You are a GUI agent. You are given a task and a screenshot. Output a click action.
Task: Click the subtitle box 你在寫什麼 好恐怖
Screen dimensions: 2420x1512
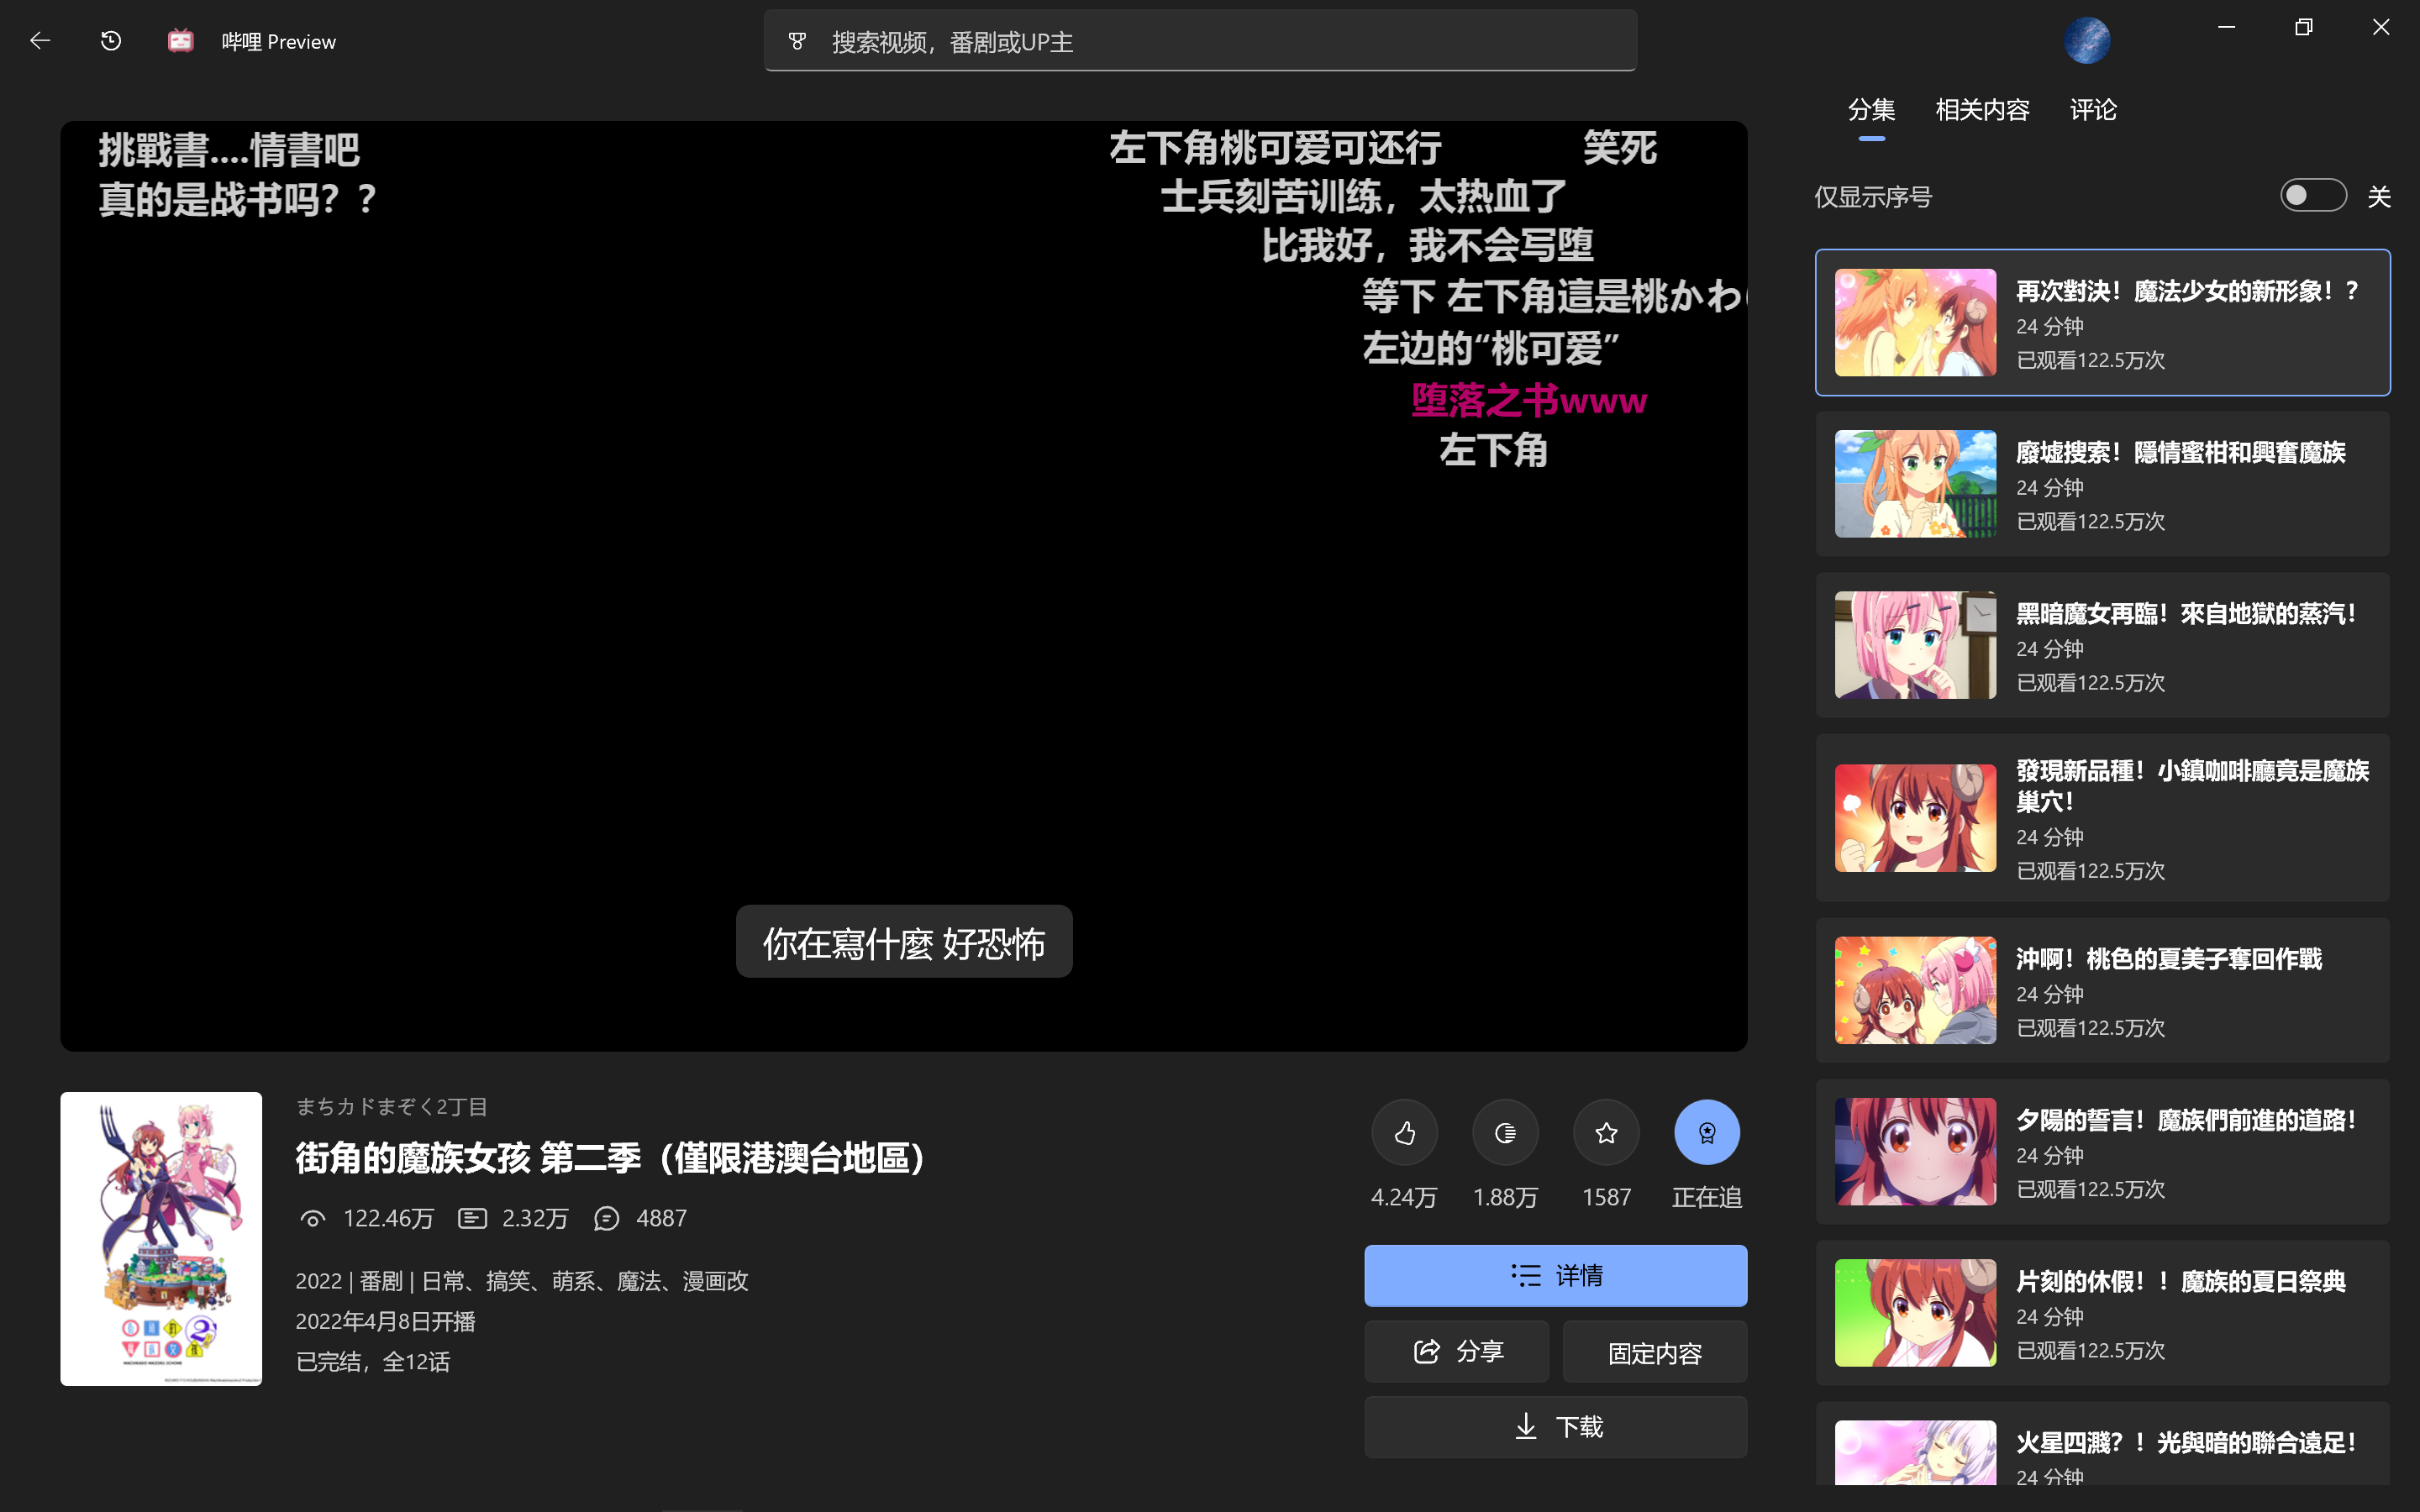pyautogui.click(x=904, y=942)
